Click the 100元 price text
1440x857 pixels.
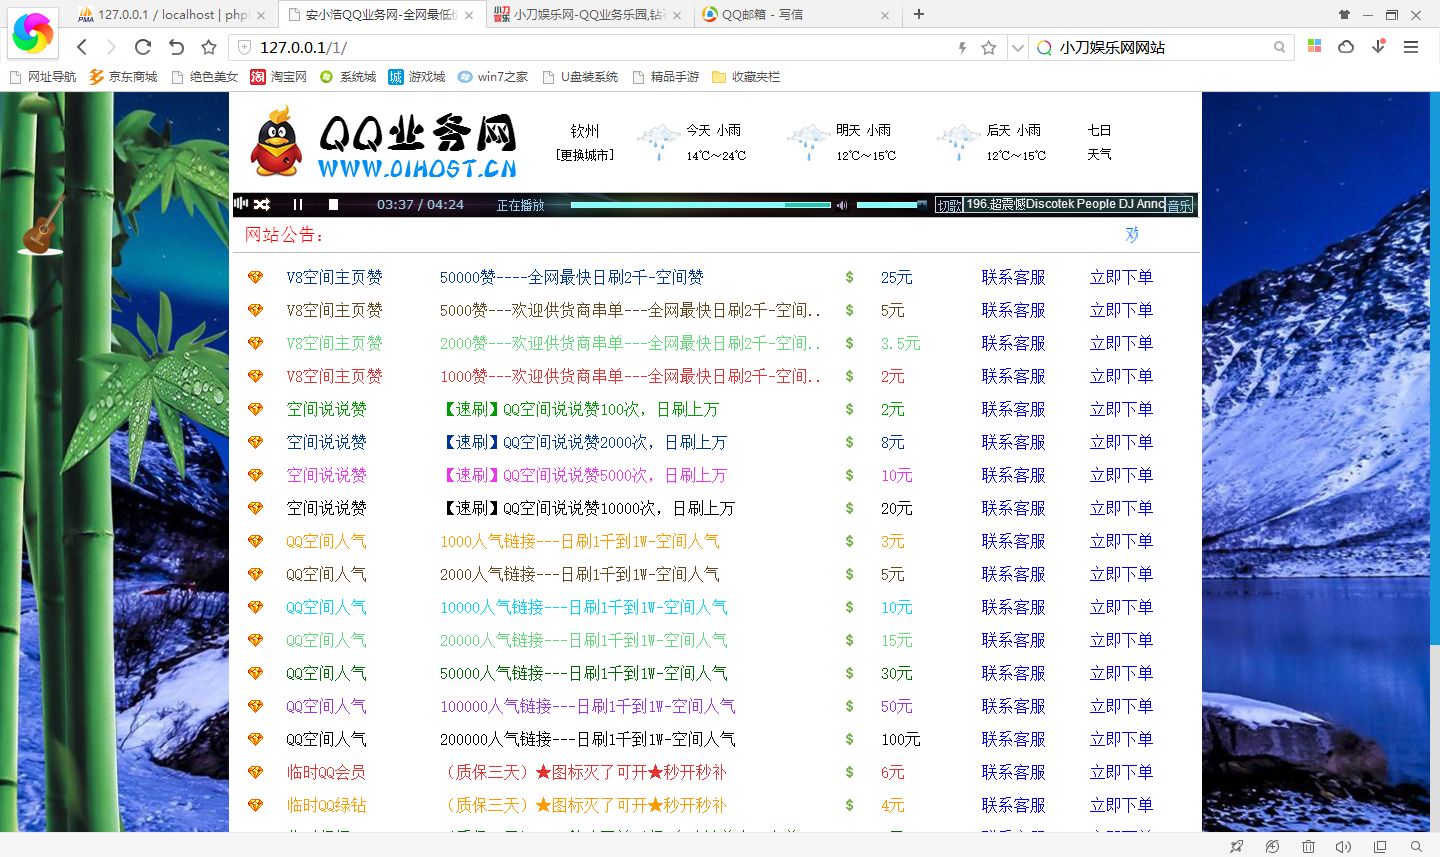point(900,739)
